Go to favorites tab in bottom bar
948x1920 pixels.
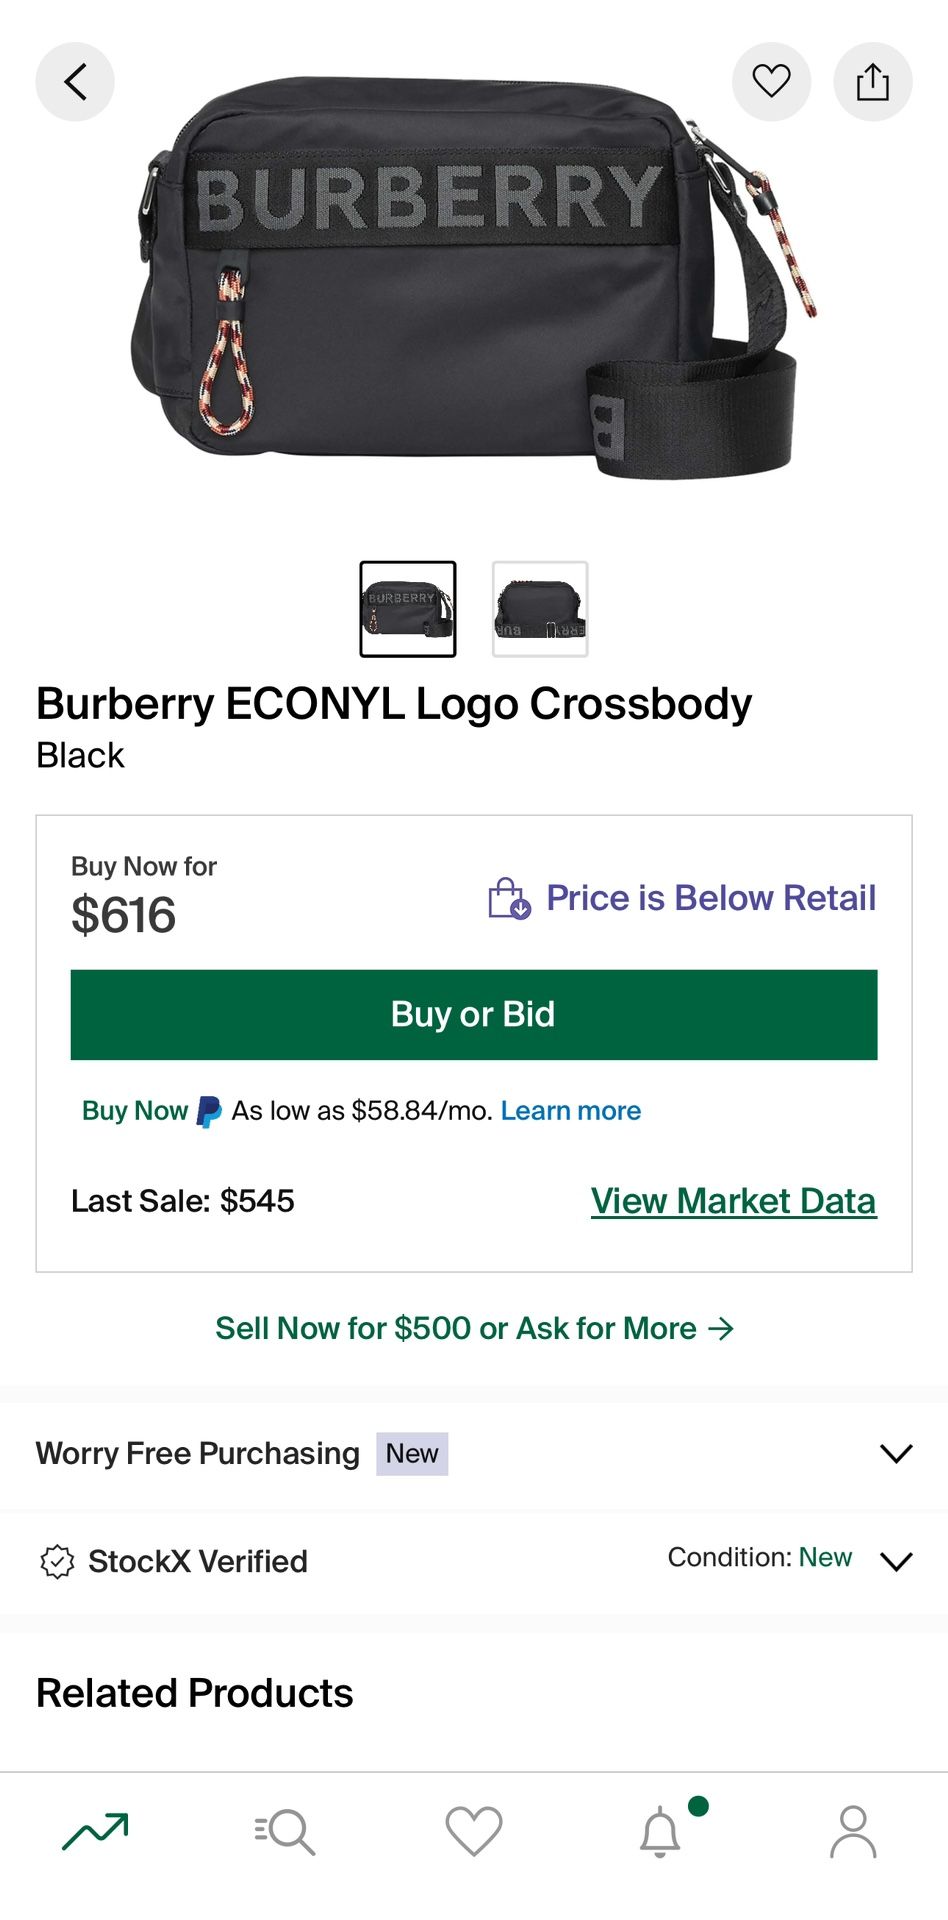[x=474, y=1832]
